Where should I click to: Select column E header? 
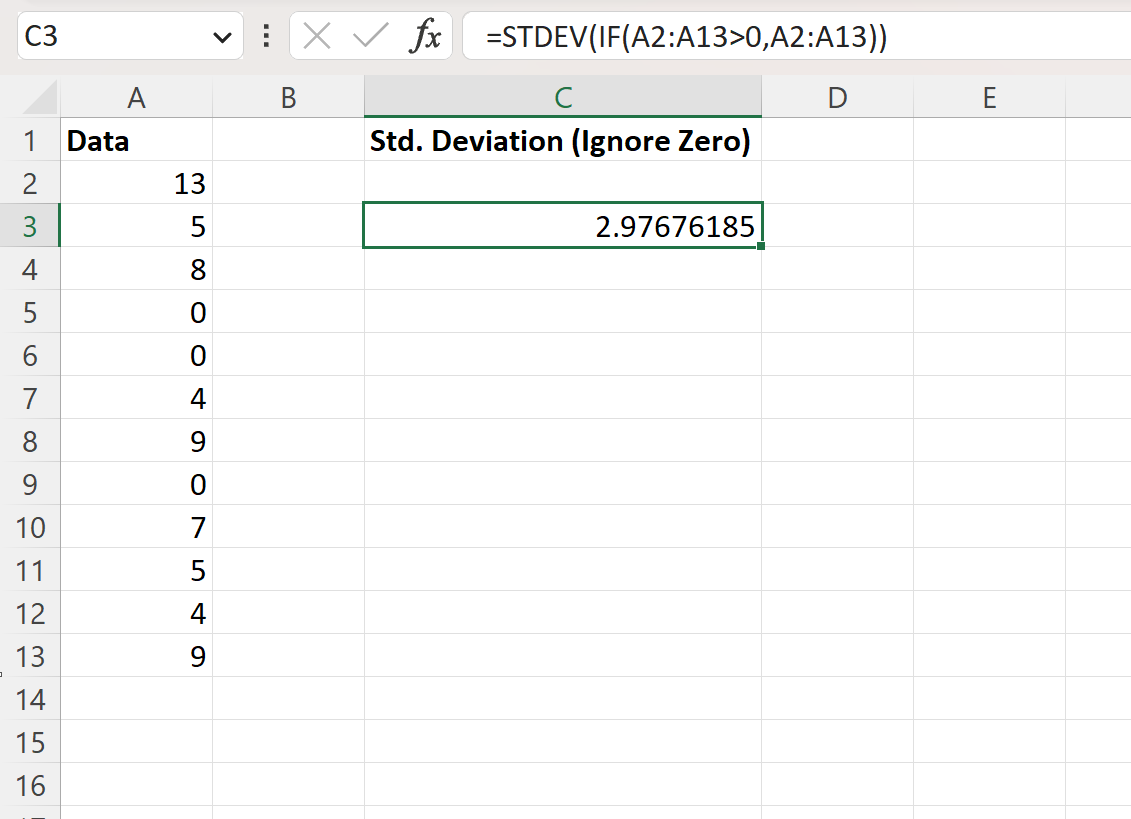pos(989,97)
